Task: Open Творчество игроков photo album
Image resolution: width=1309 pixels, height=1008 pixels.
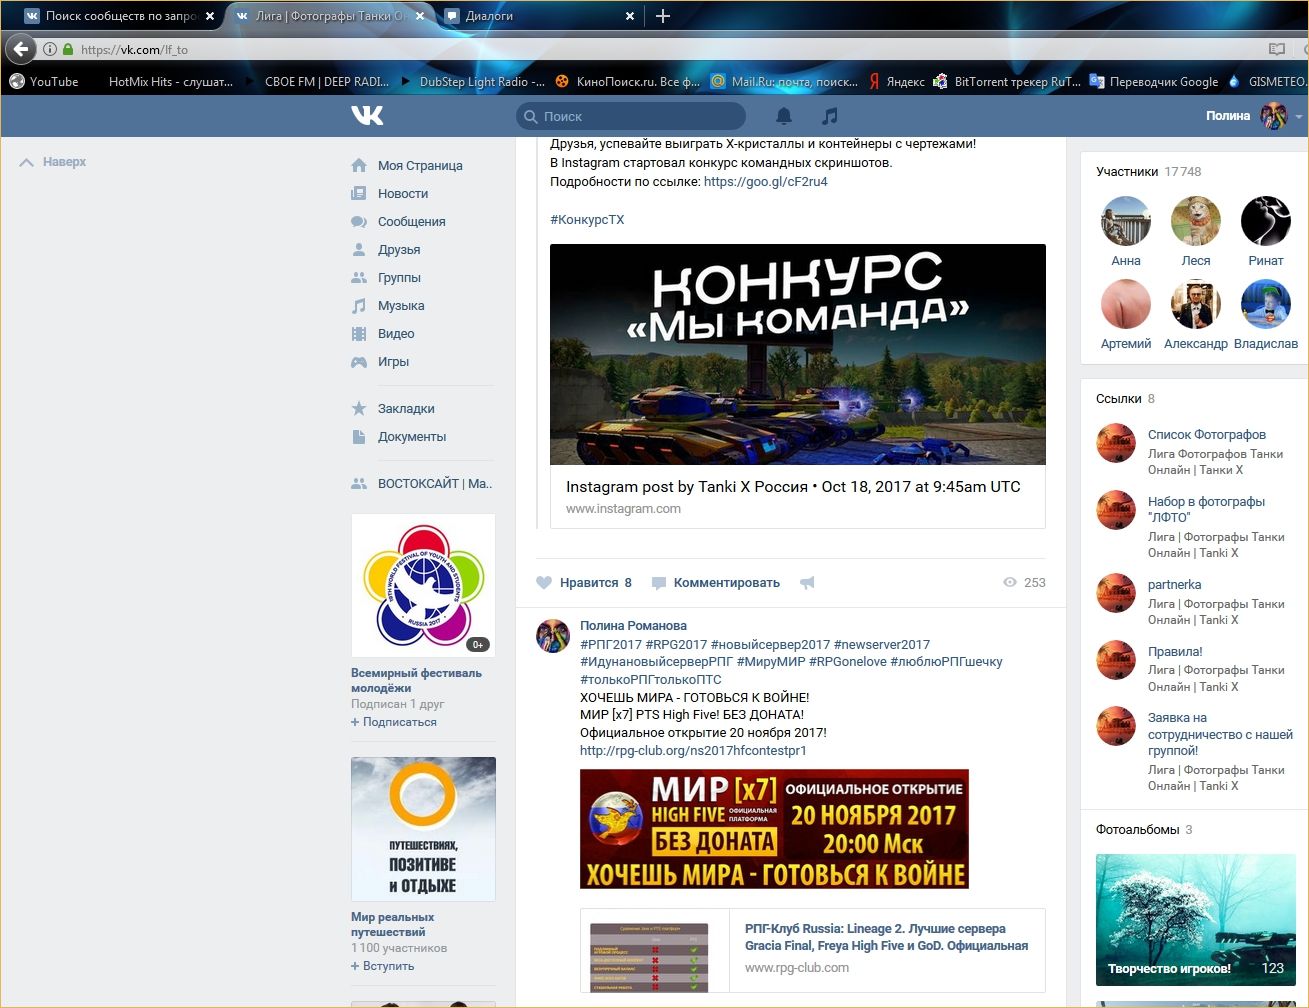Action: [1195, 920]
